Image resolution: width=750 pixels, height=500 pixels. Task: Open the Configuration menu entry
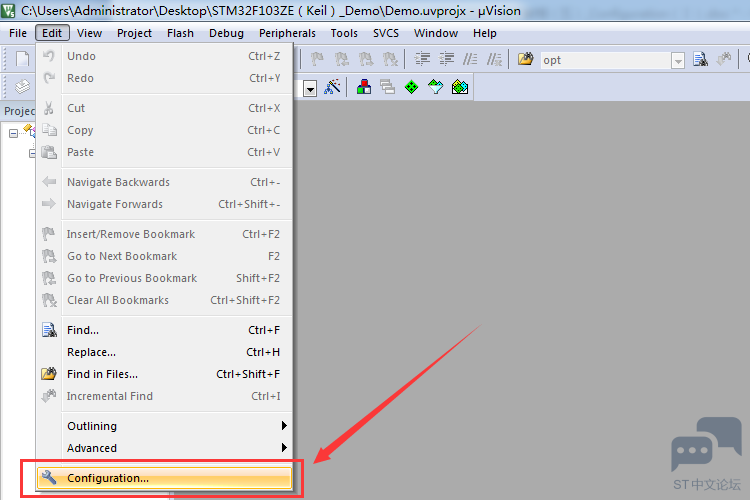coord(107,478)
